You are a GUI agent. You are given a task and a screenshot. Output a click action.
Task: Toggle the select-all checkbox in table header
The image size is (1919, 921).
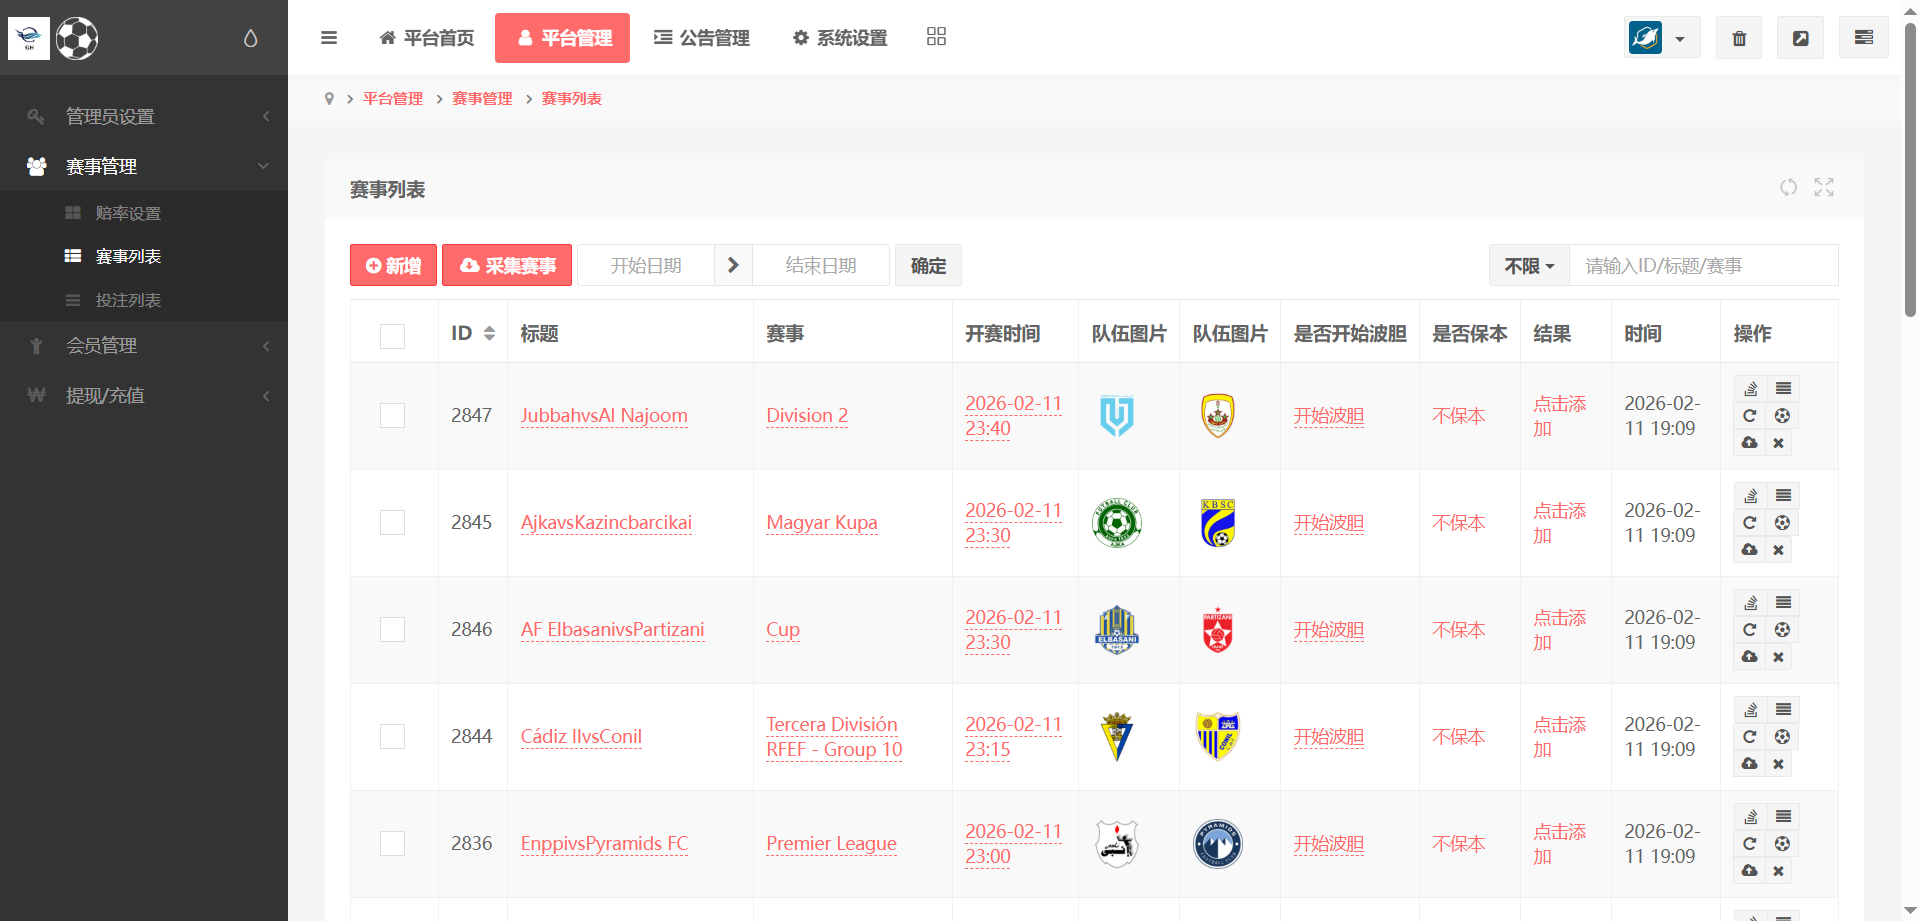pyautogui.click(x=392, y=335)
